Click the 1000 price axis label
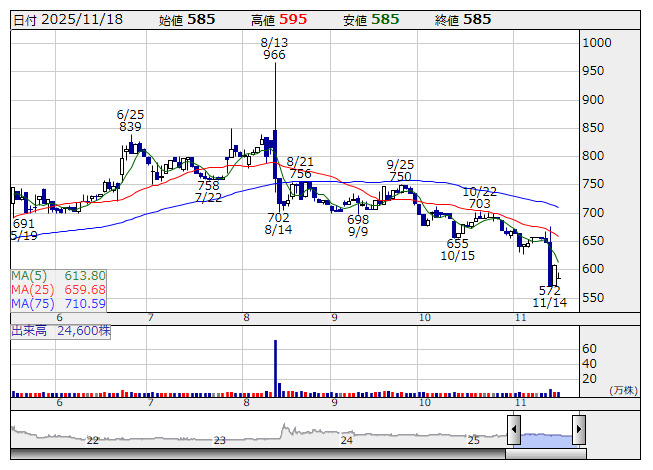 point(596,42)
